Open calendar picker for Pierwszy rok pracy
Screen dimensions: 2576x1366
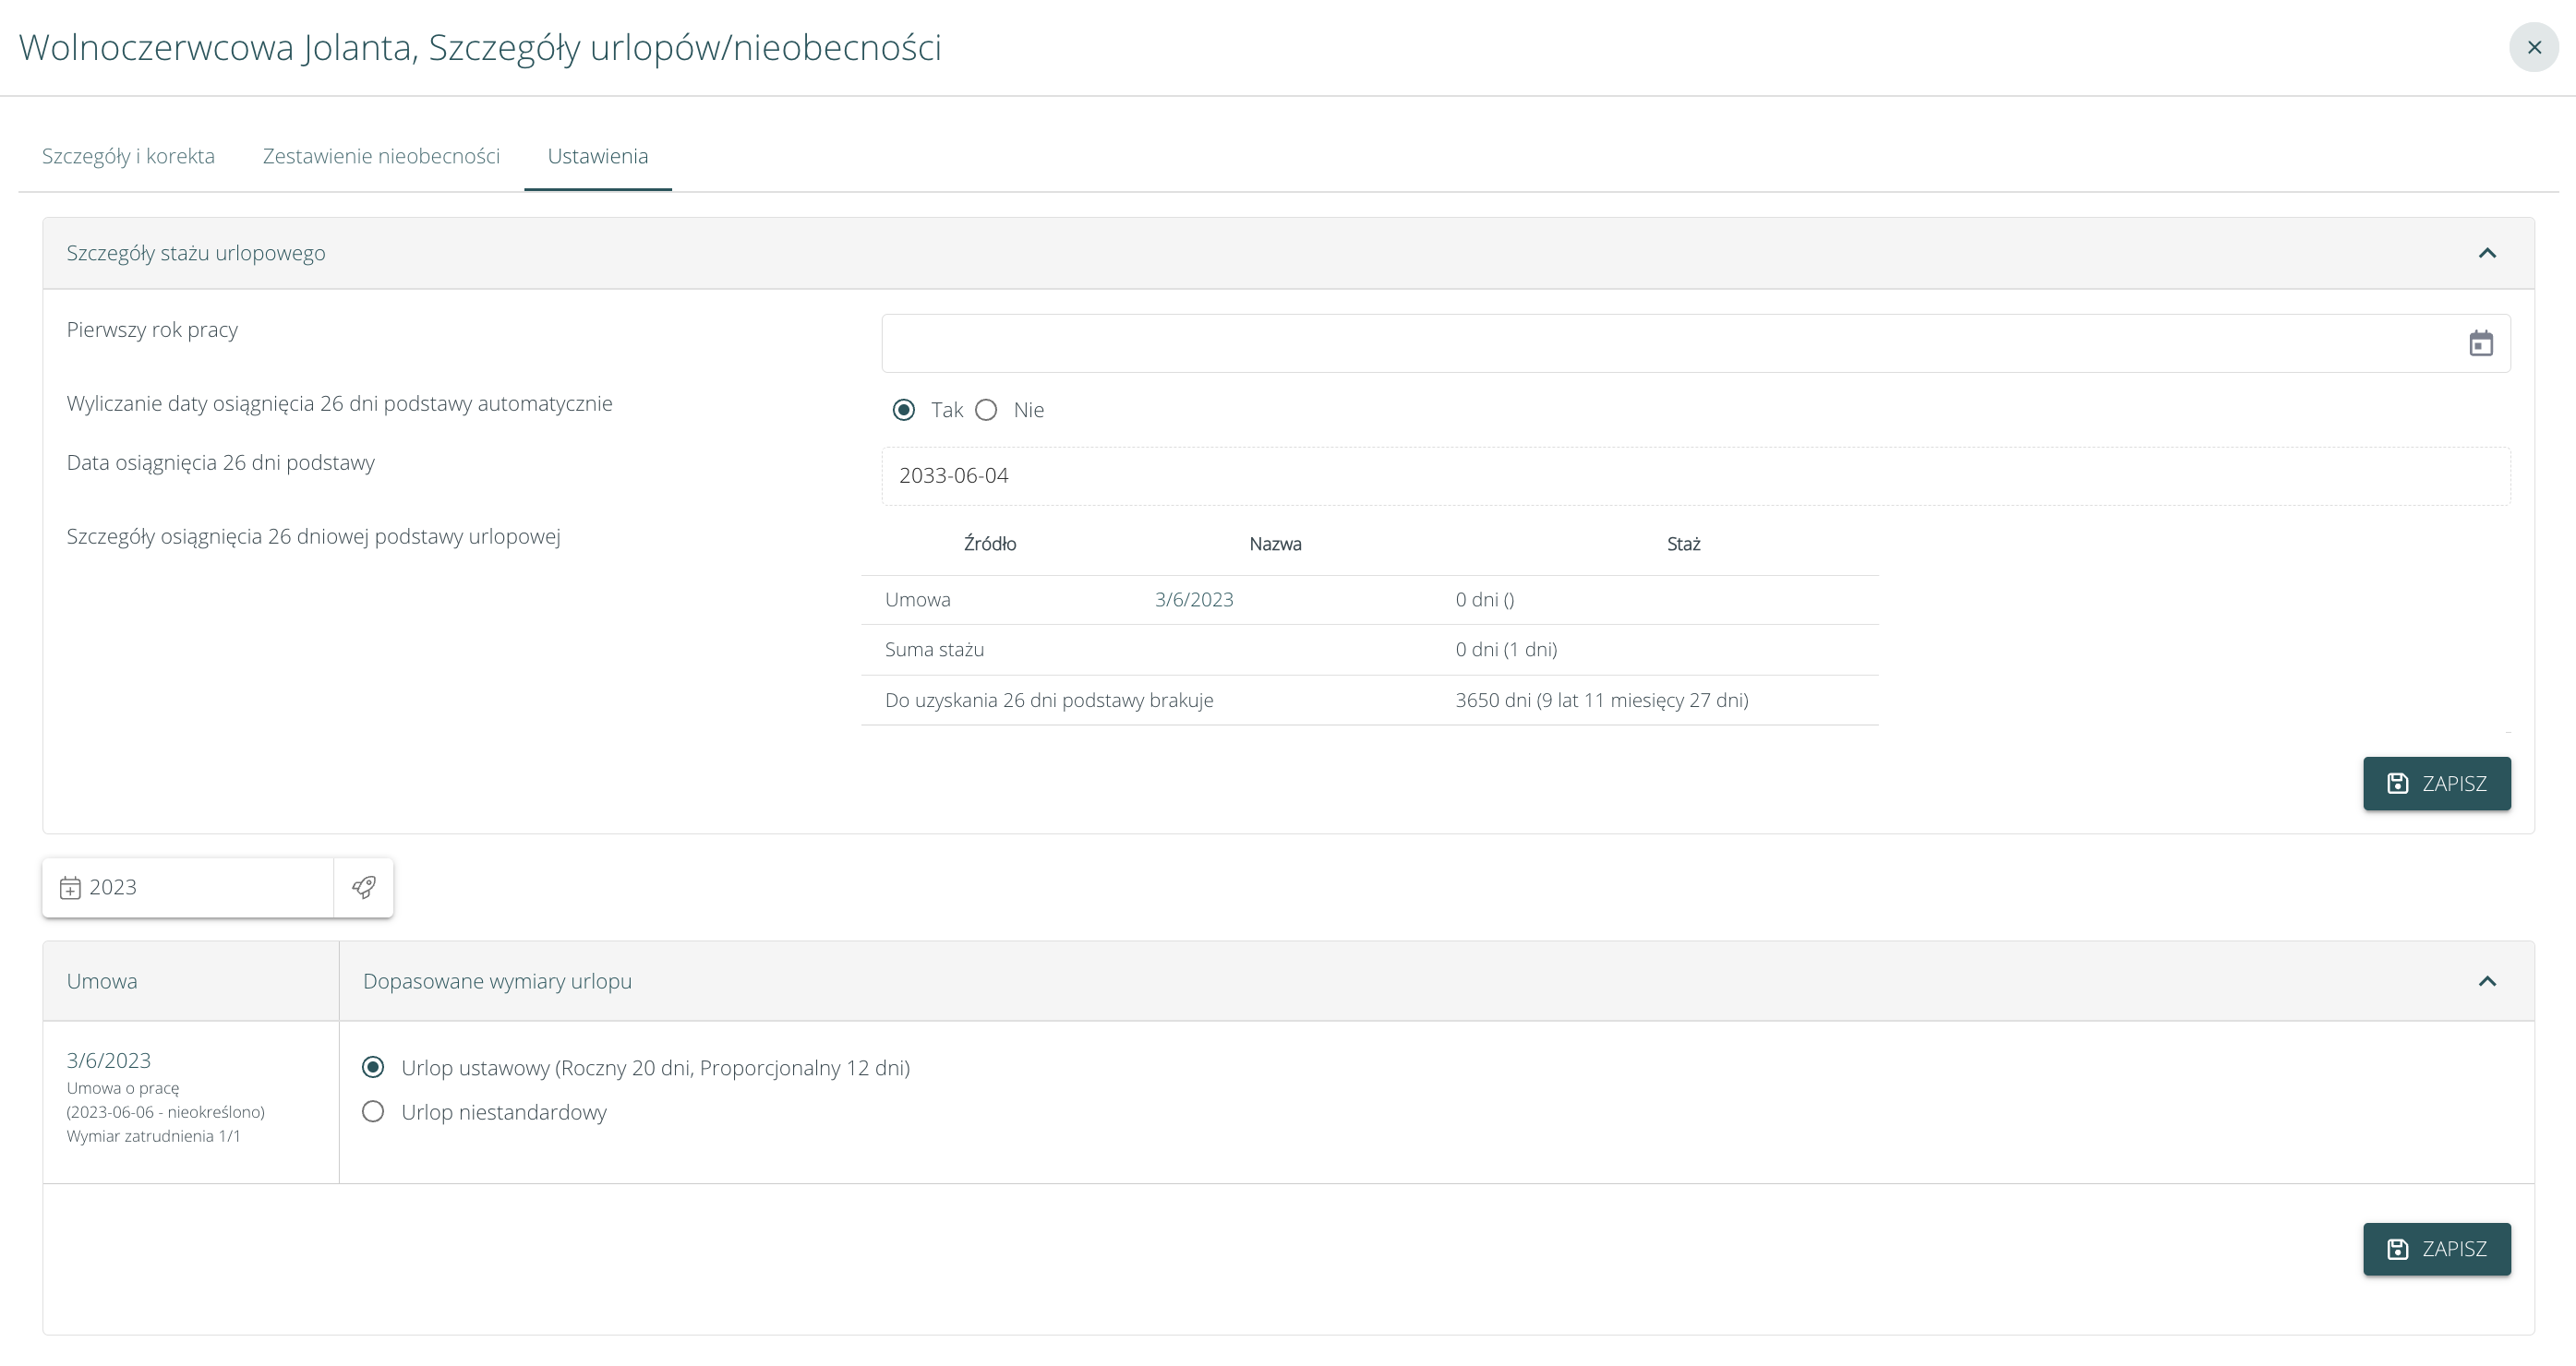click(x=2480, y=344)
